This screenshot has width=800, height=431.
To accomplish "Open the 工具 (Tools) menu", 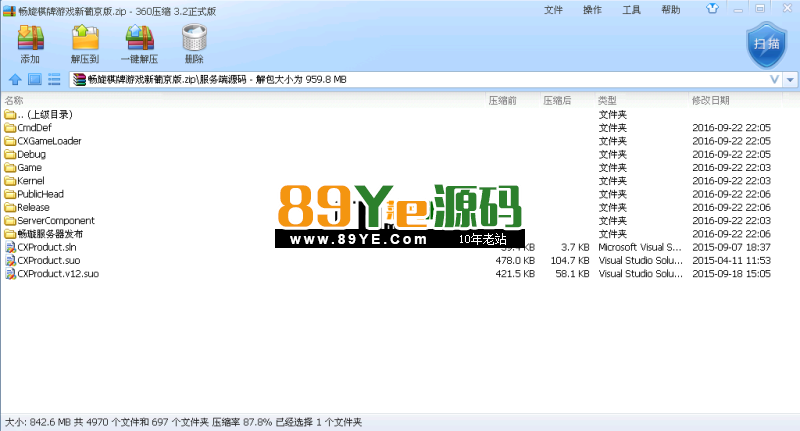I will 631,10.
